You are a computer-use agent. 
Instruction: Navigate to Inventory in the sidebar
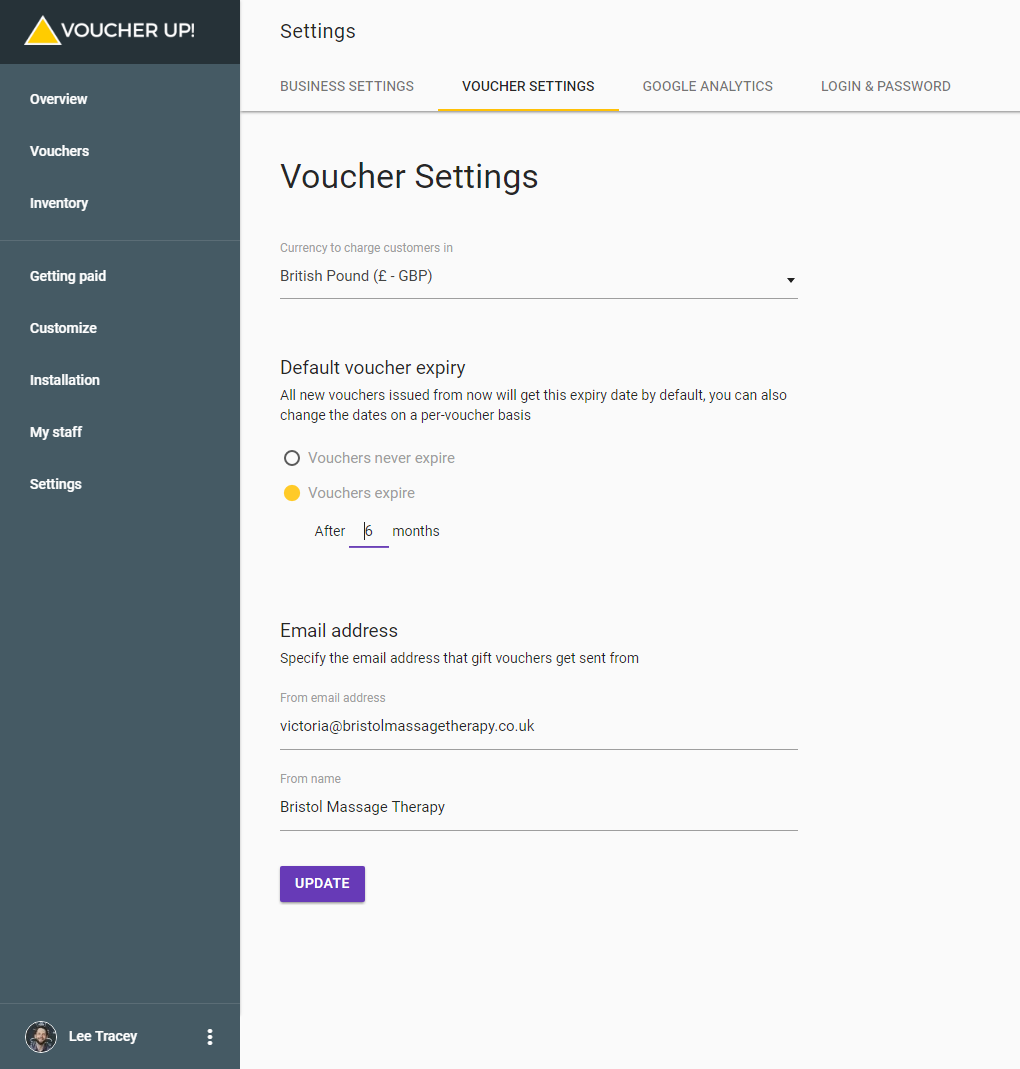click(58, 203)
